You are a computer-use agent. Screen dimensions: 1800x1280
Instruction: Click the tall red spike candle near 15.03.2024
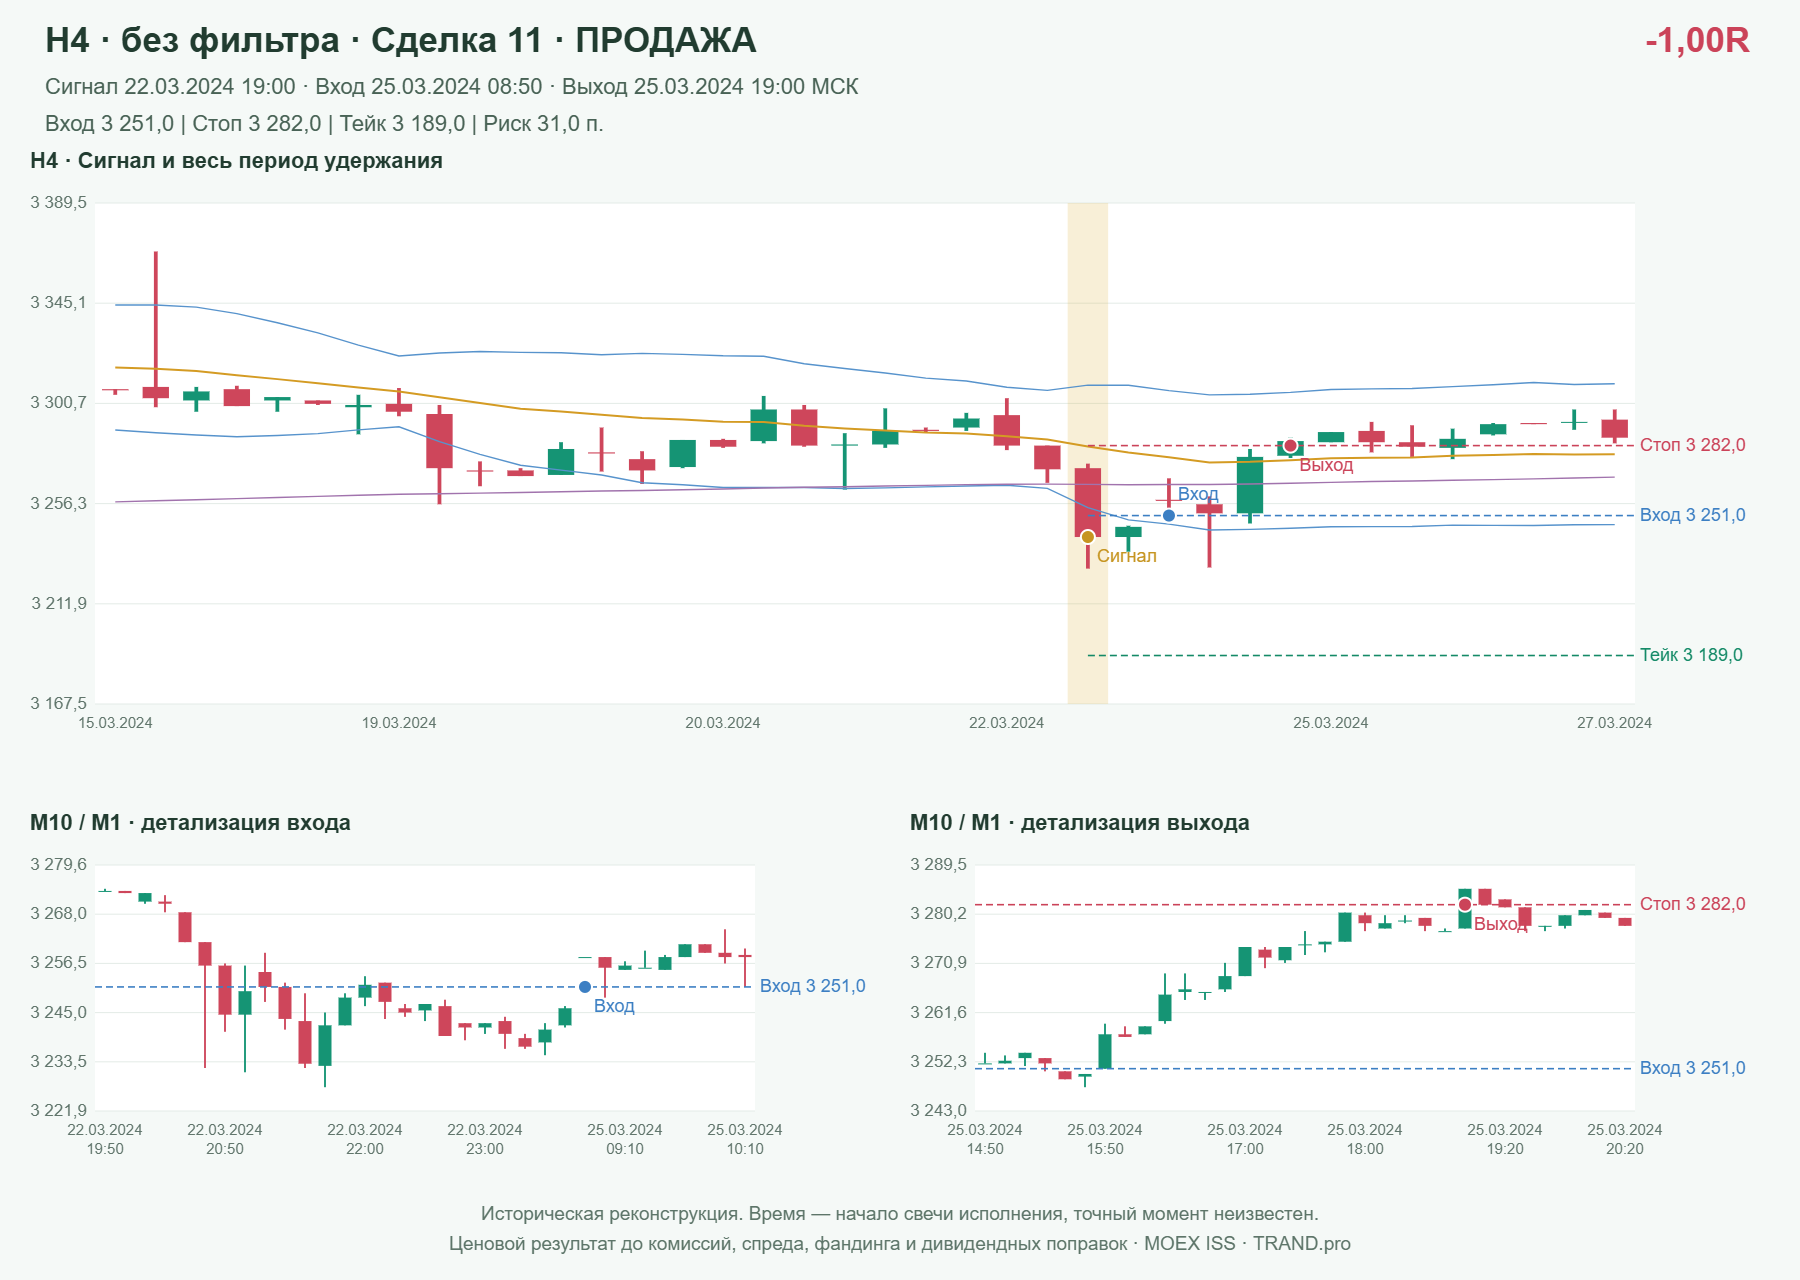coord(156,329)
